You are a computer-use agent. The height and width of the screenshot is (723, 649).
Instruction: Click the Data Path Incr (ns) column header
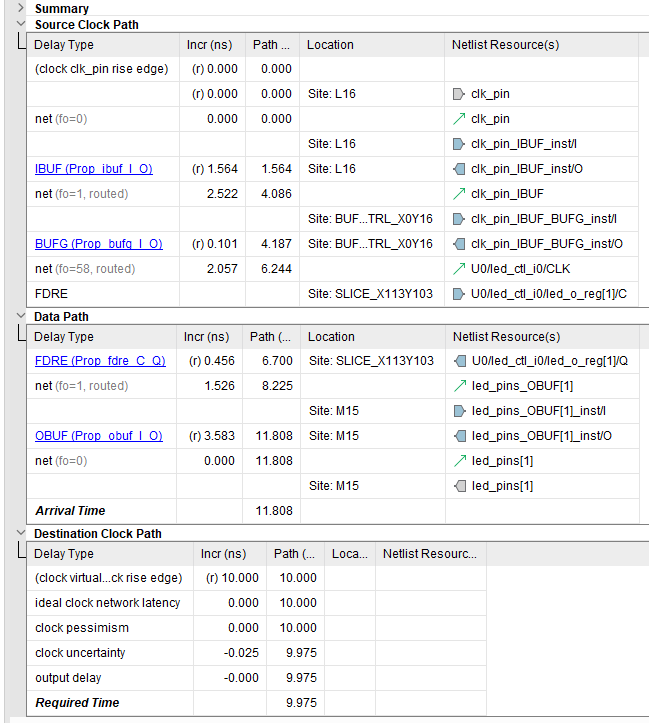click(x=209, y=337)
